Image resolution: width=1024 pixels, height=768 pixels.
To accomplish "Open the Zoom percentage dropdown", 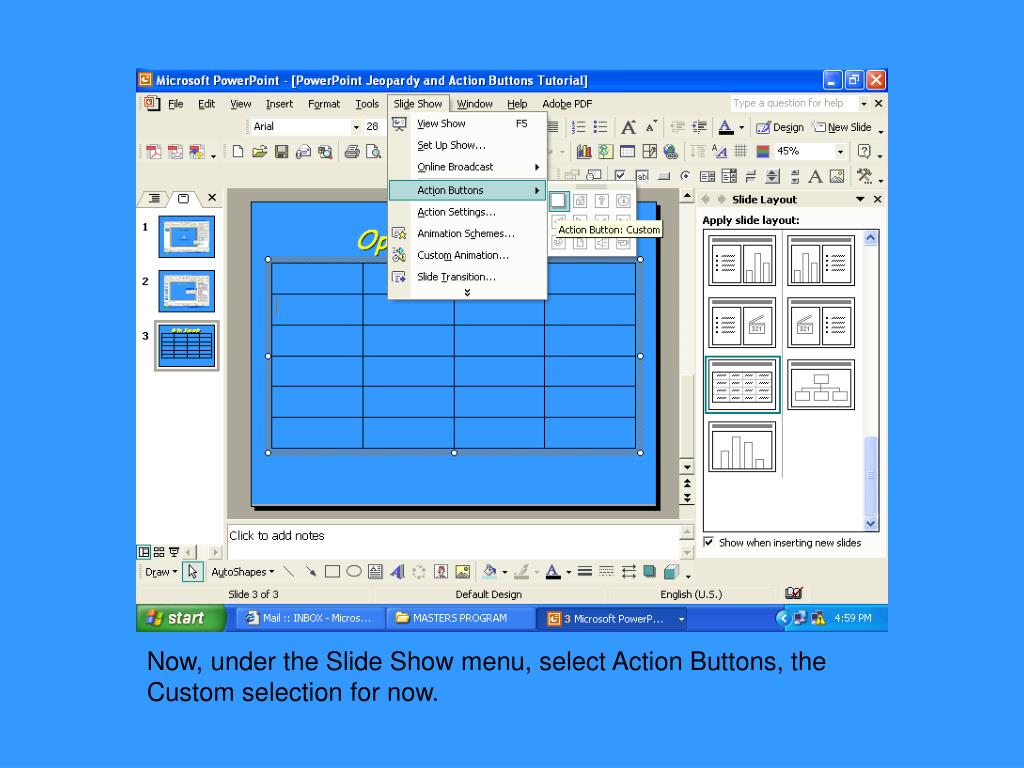I will coord(840,152).
